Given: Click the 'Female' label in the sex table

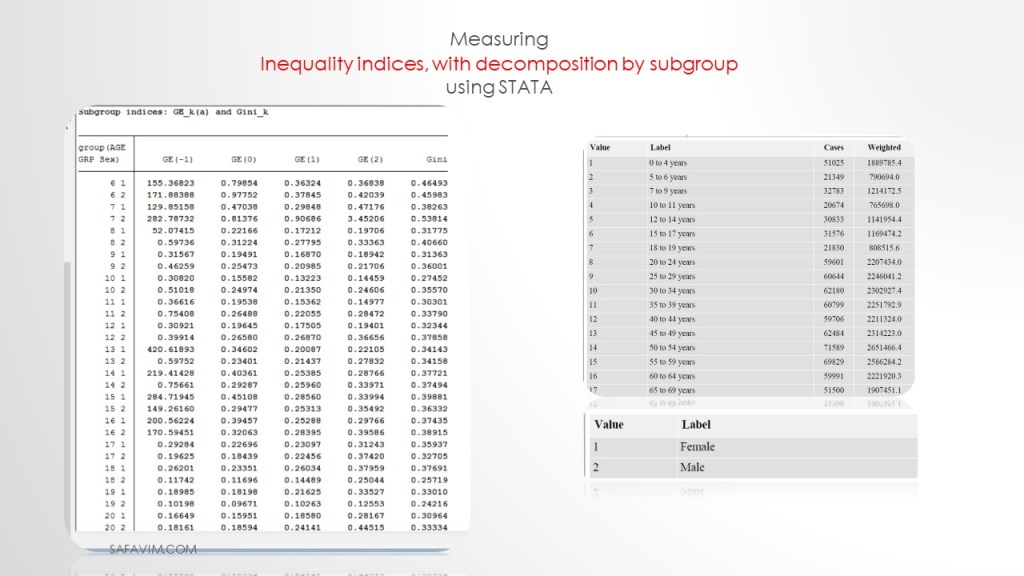Looking at the screenshot, I should [x=697, y=446].
